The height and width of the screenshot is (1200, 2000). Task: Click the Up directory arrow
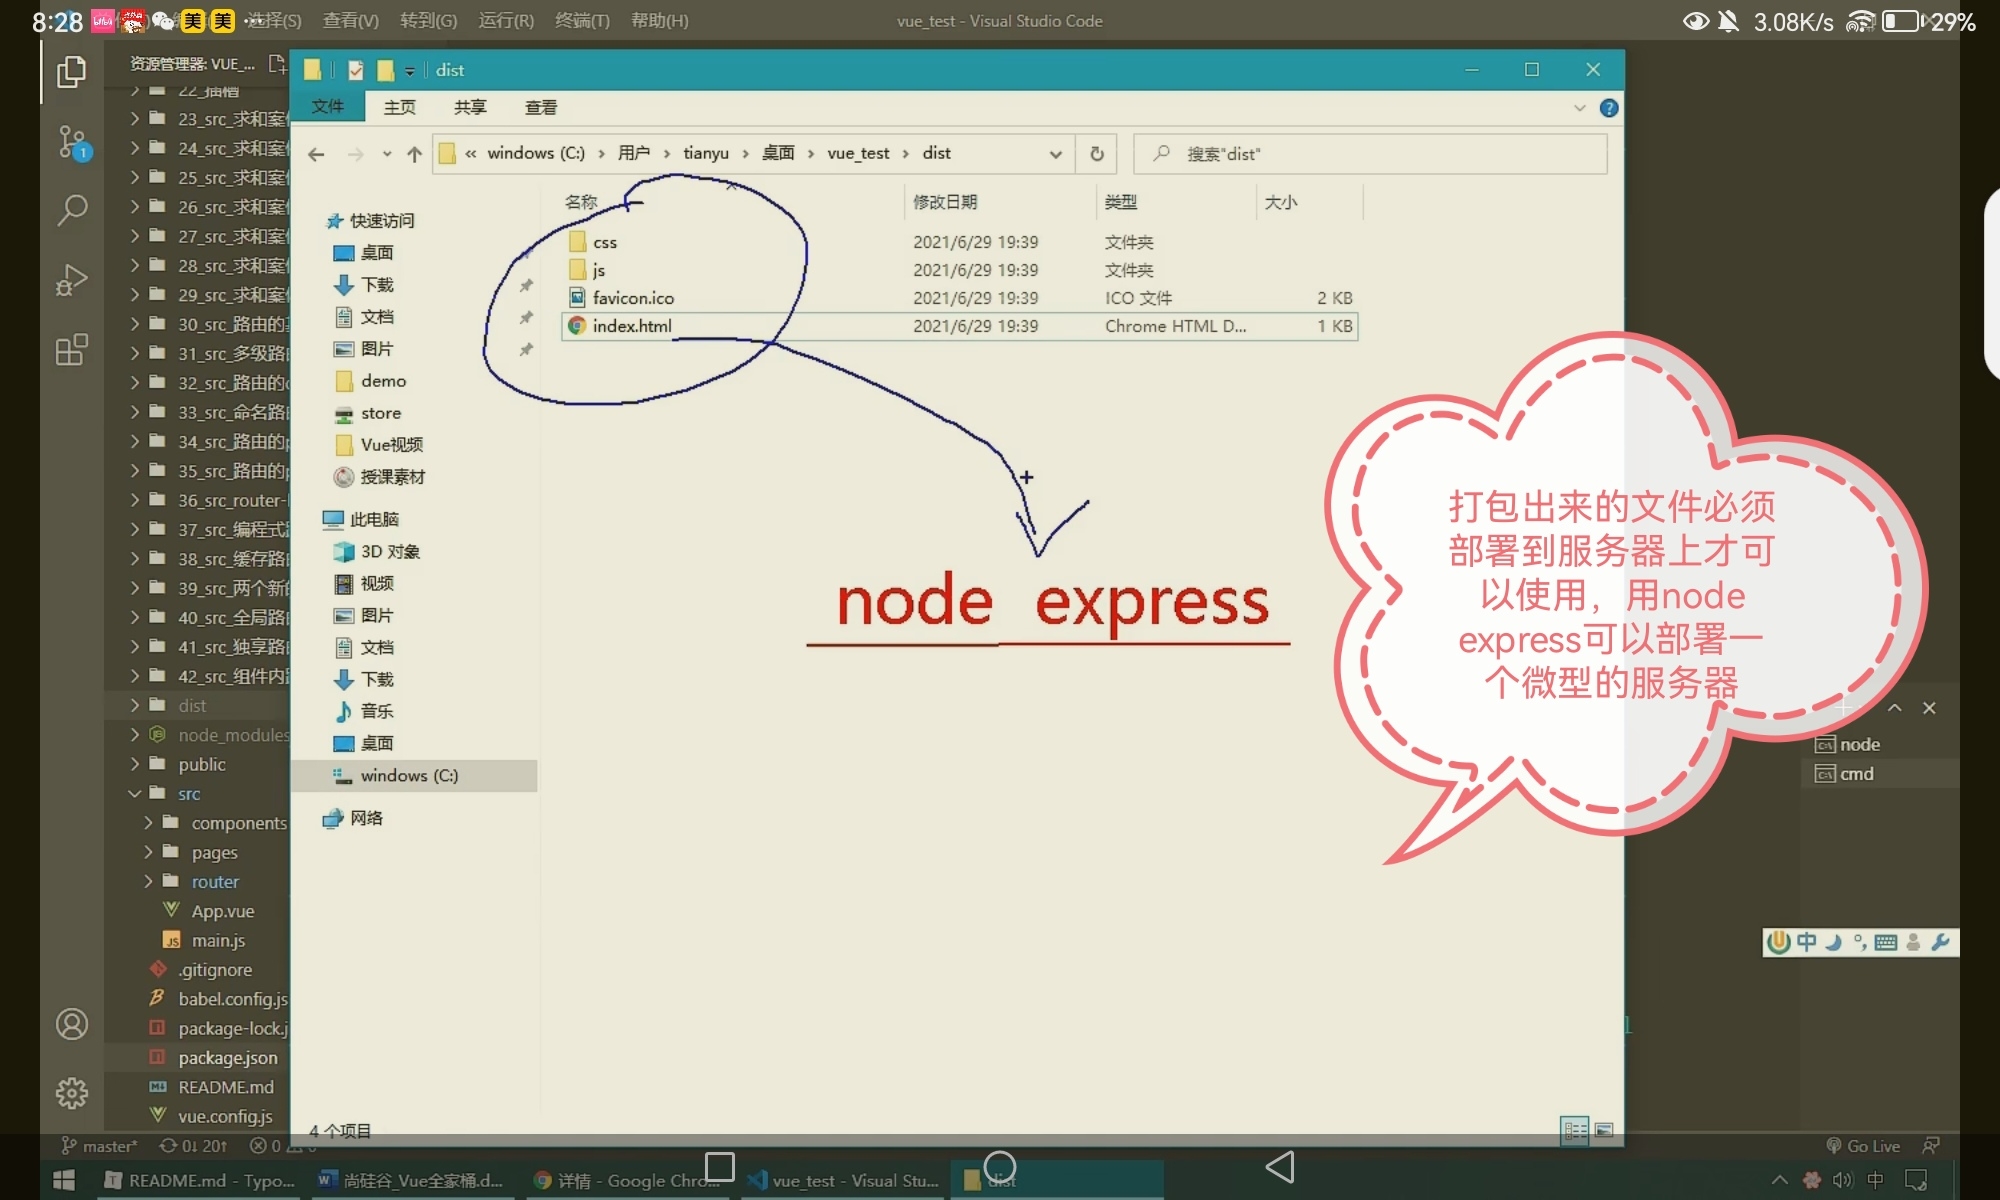tap(414, 154)
